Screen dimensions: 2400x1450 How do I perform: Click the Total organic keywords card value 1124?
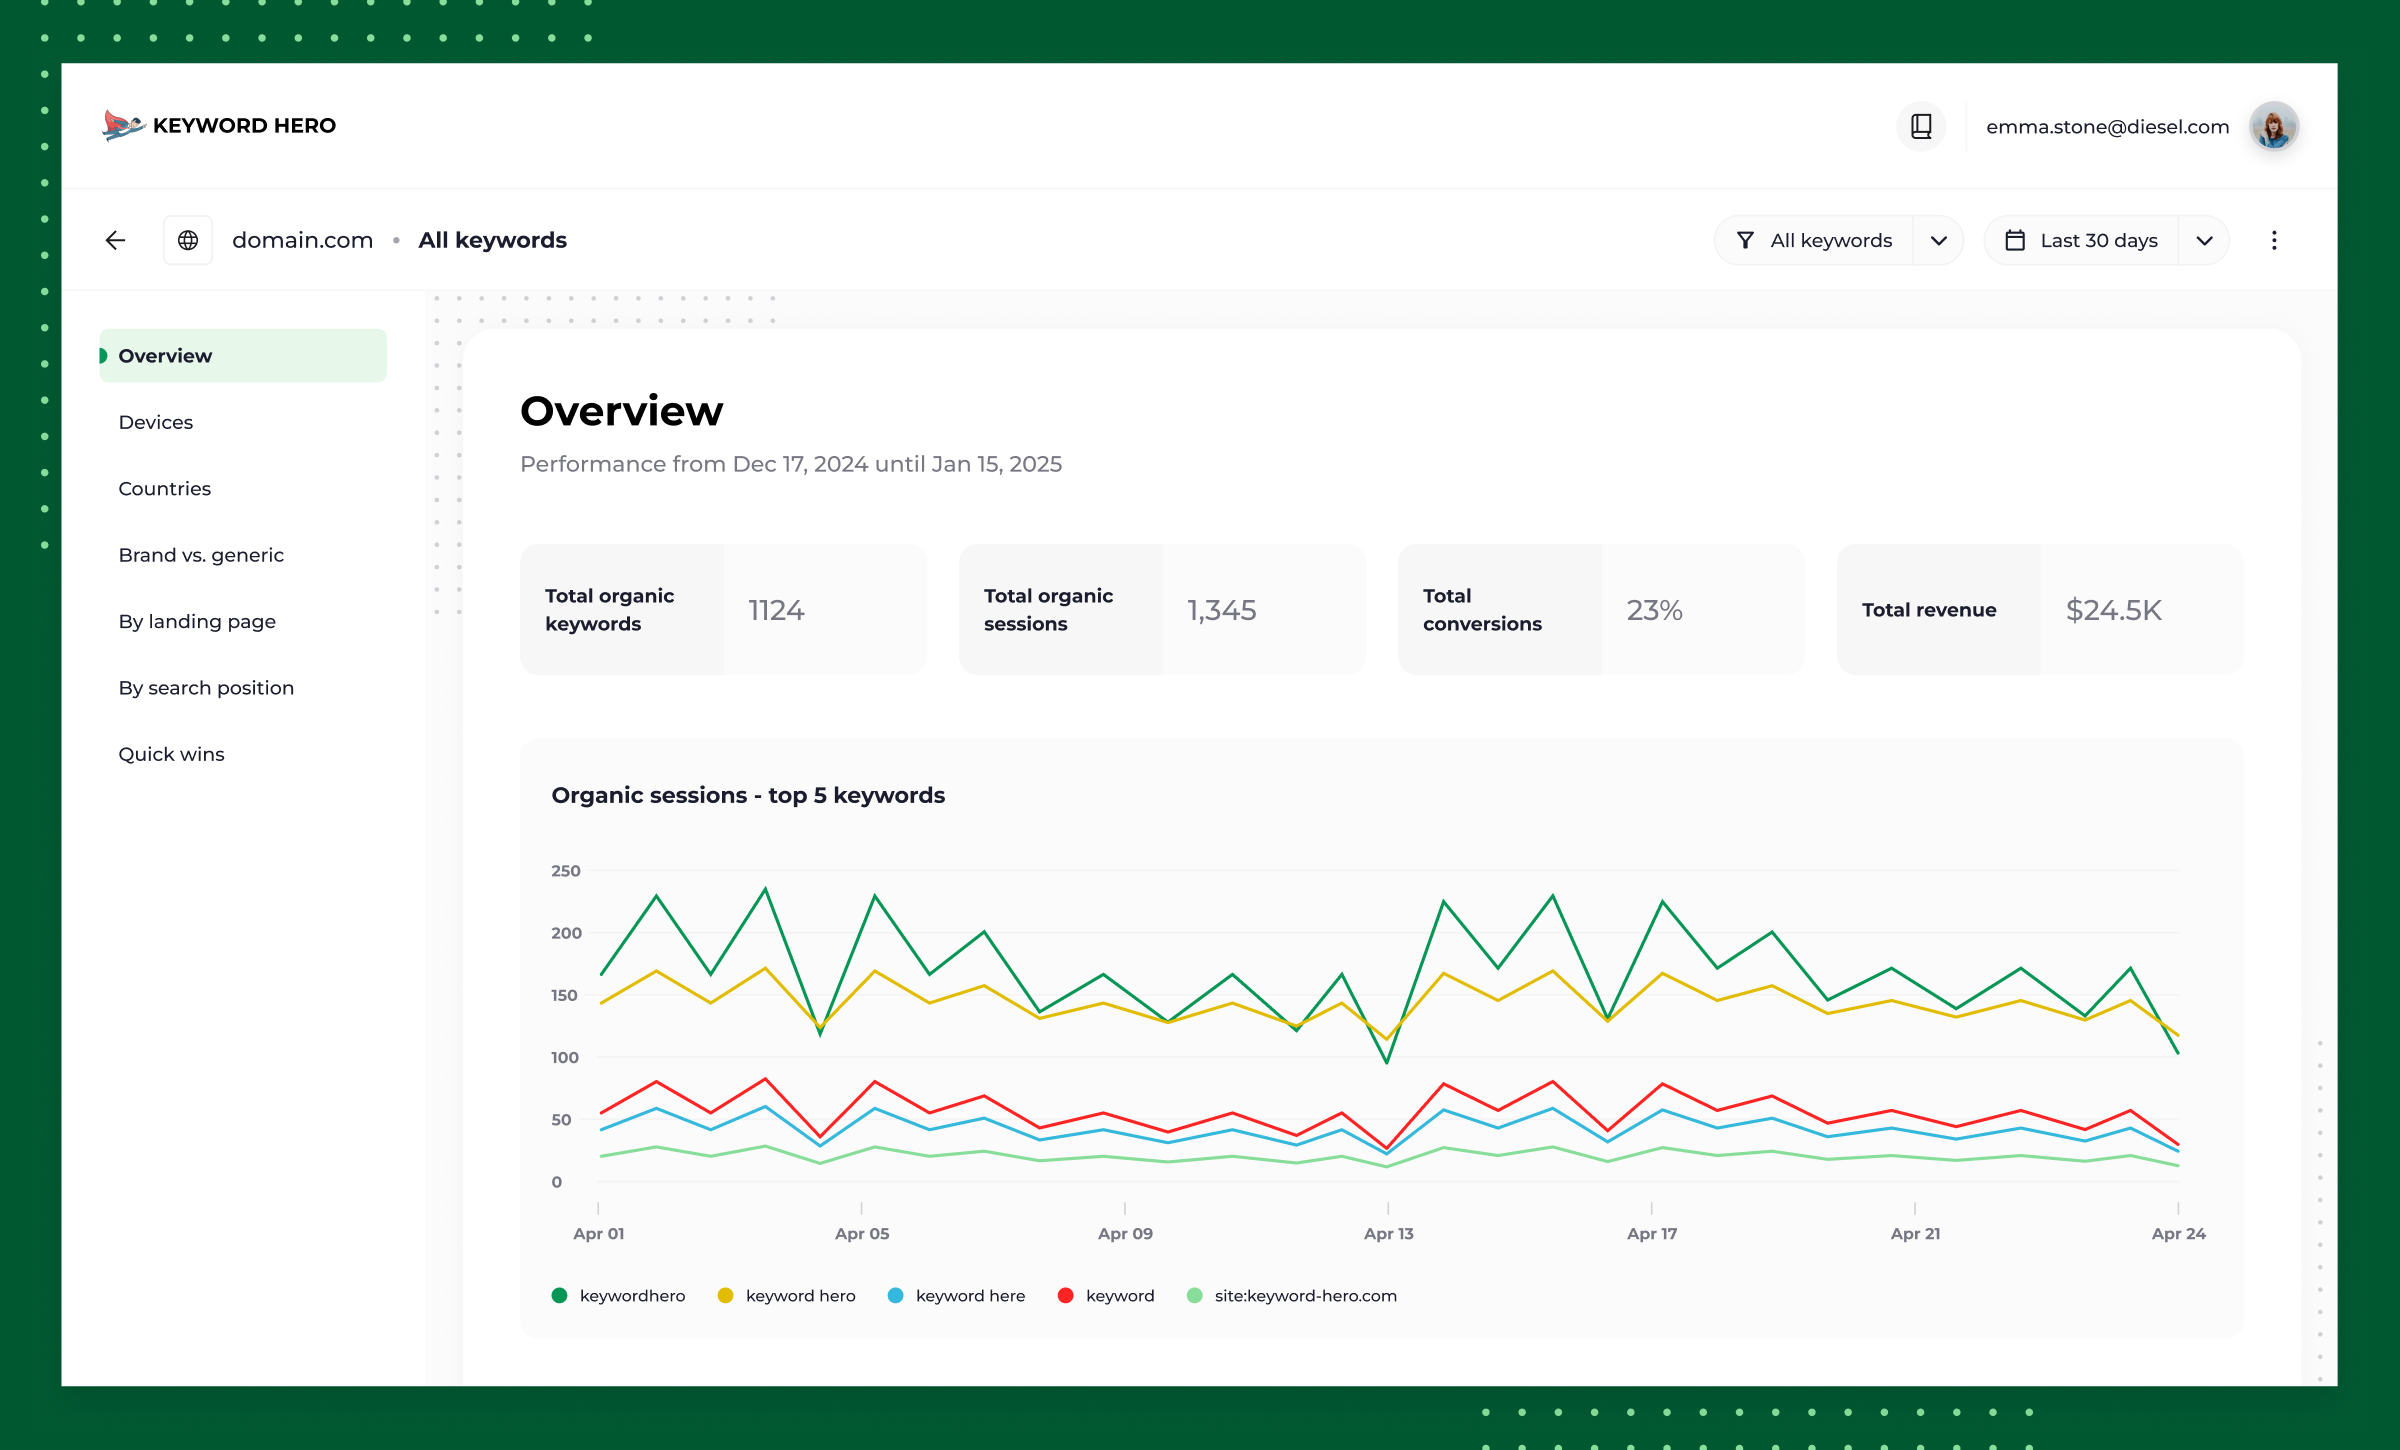[x=776, y=610]
